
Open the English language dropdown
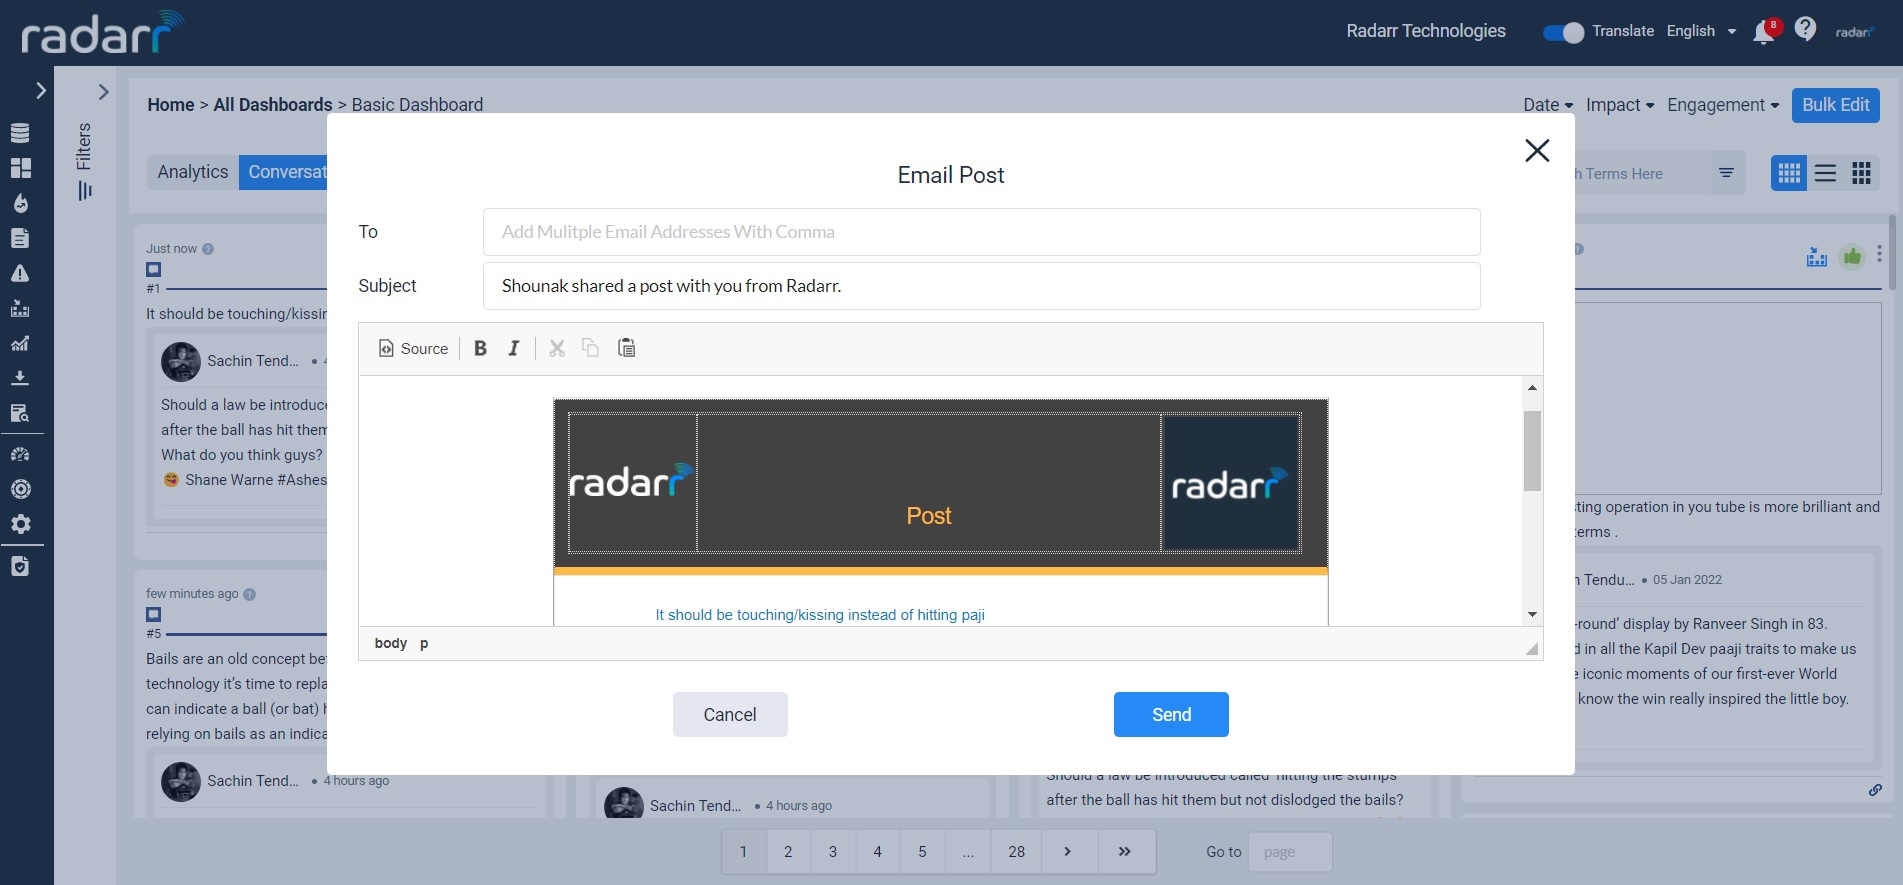coord(1701,31)
